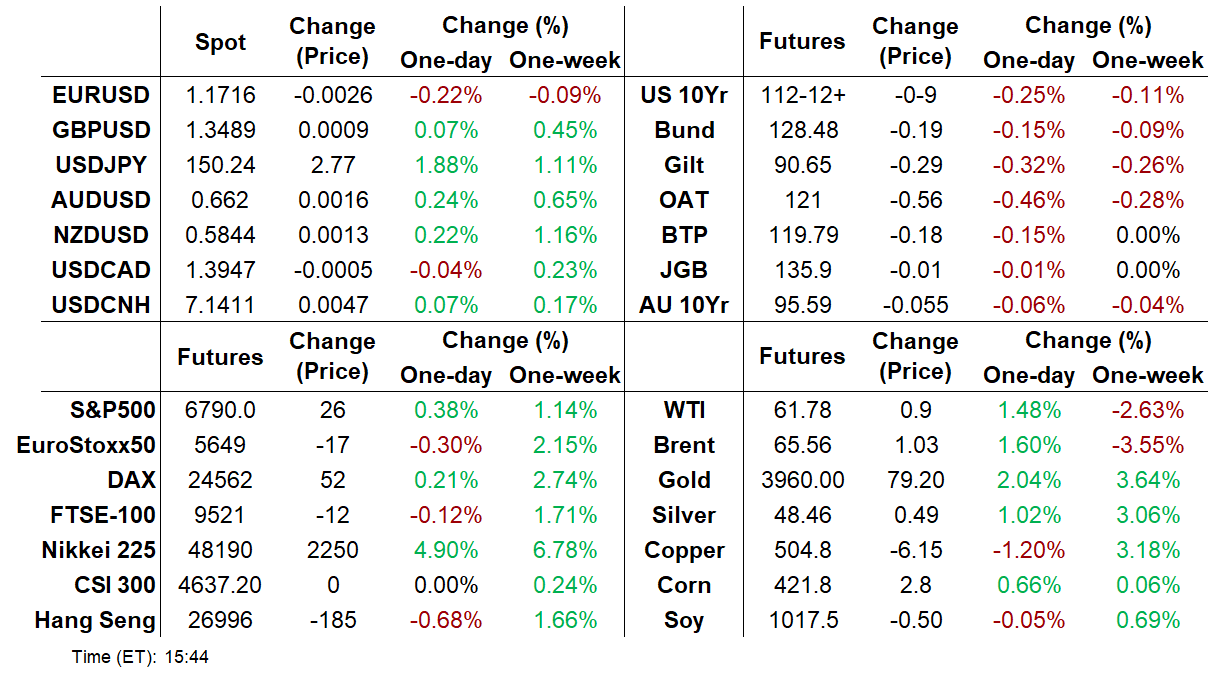Click the GBPUSD one-week change 0.45%
Viewport: 1210px width, 677px height.
(x=565, y=131)
